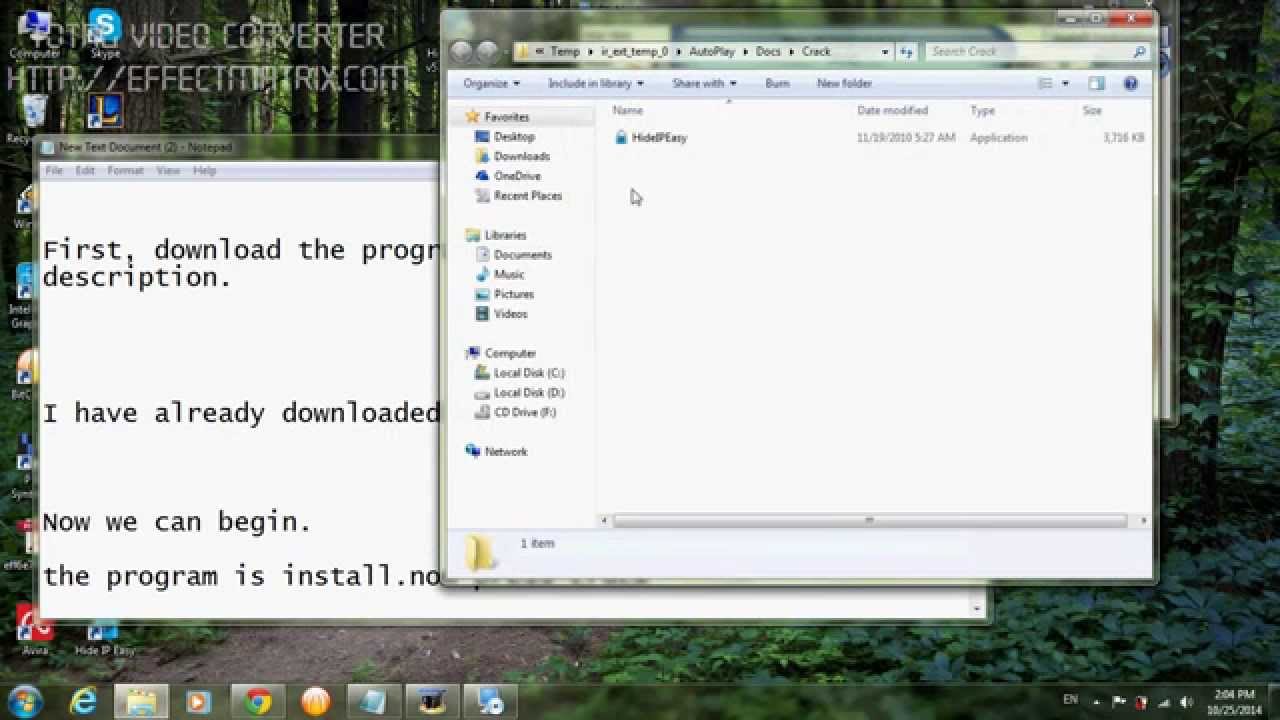This screenshot has width=1280, height=720.
Task: Show hidden system tray icons
Action: (x=1097, y=702)
